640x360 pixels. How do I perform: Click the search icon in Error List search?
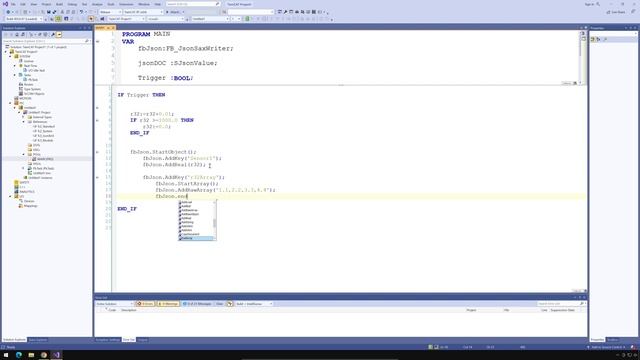[x=582, y=304]
